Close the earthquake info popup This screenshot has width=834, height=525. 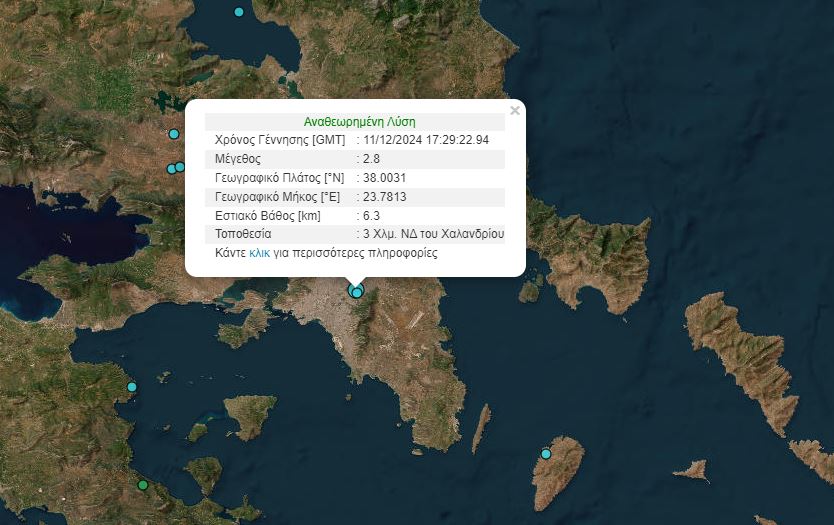click(515, 111)
